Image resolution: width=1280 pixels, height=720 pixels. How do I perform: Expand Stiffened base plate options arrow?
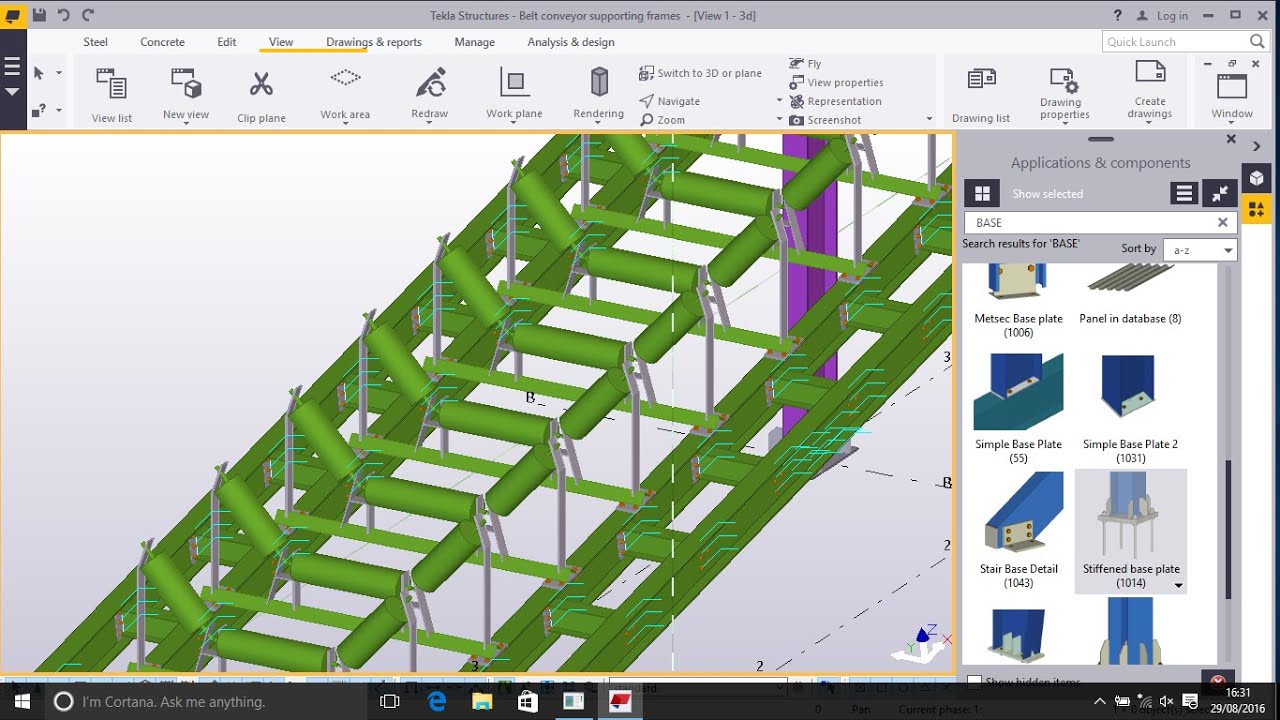pos(1178,586)
